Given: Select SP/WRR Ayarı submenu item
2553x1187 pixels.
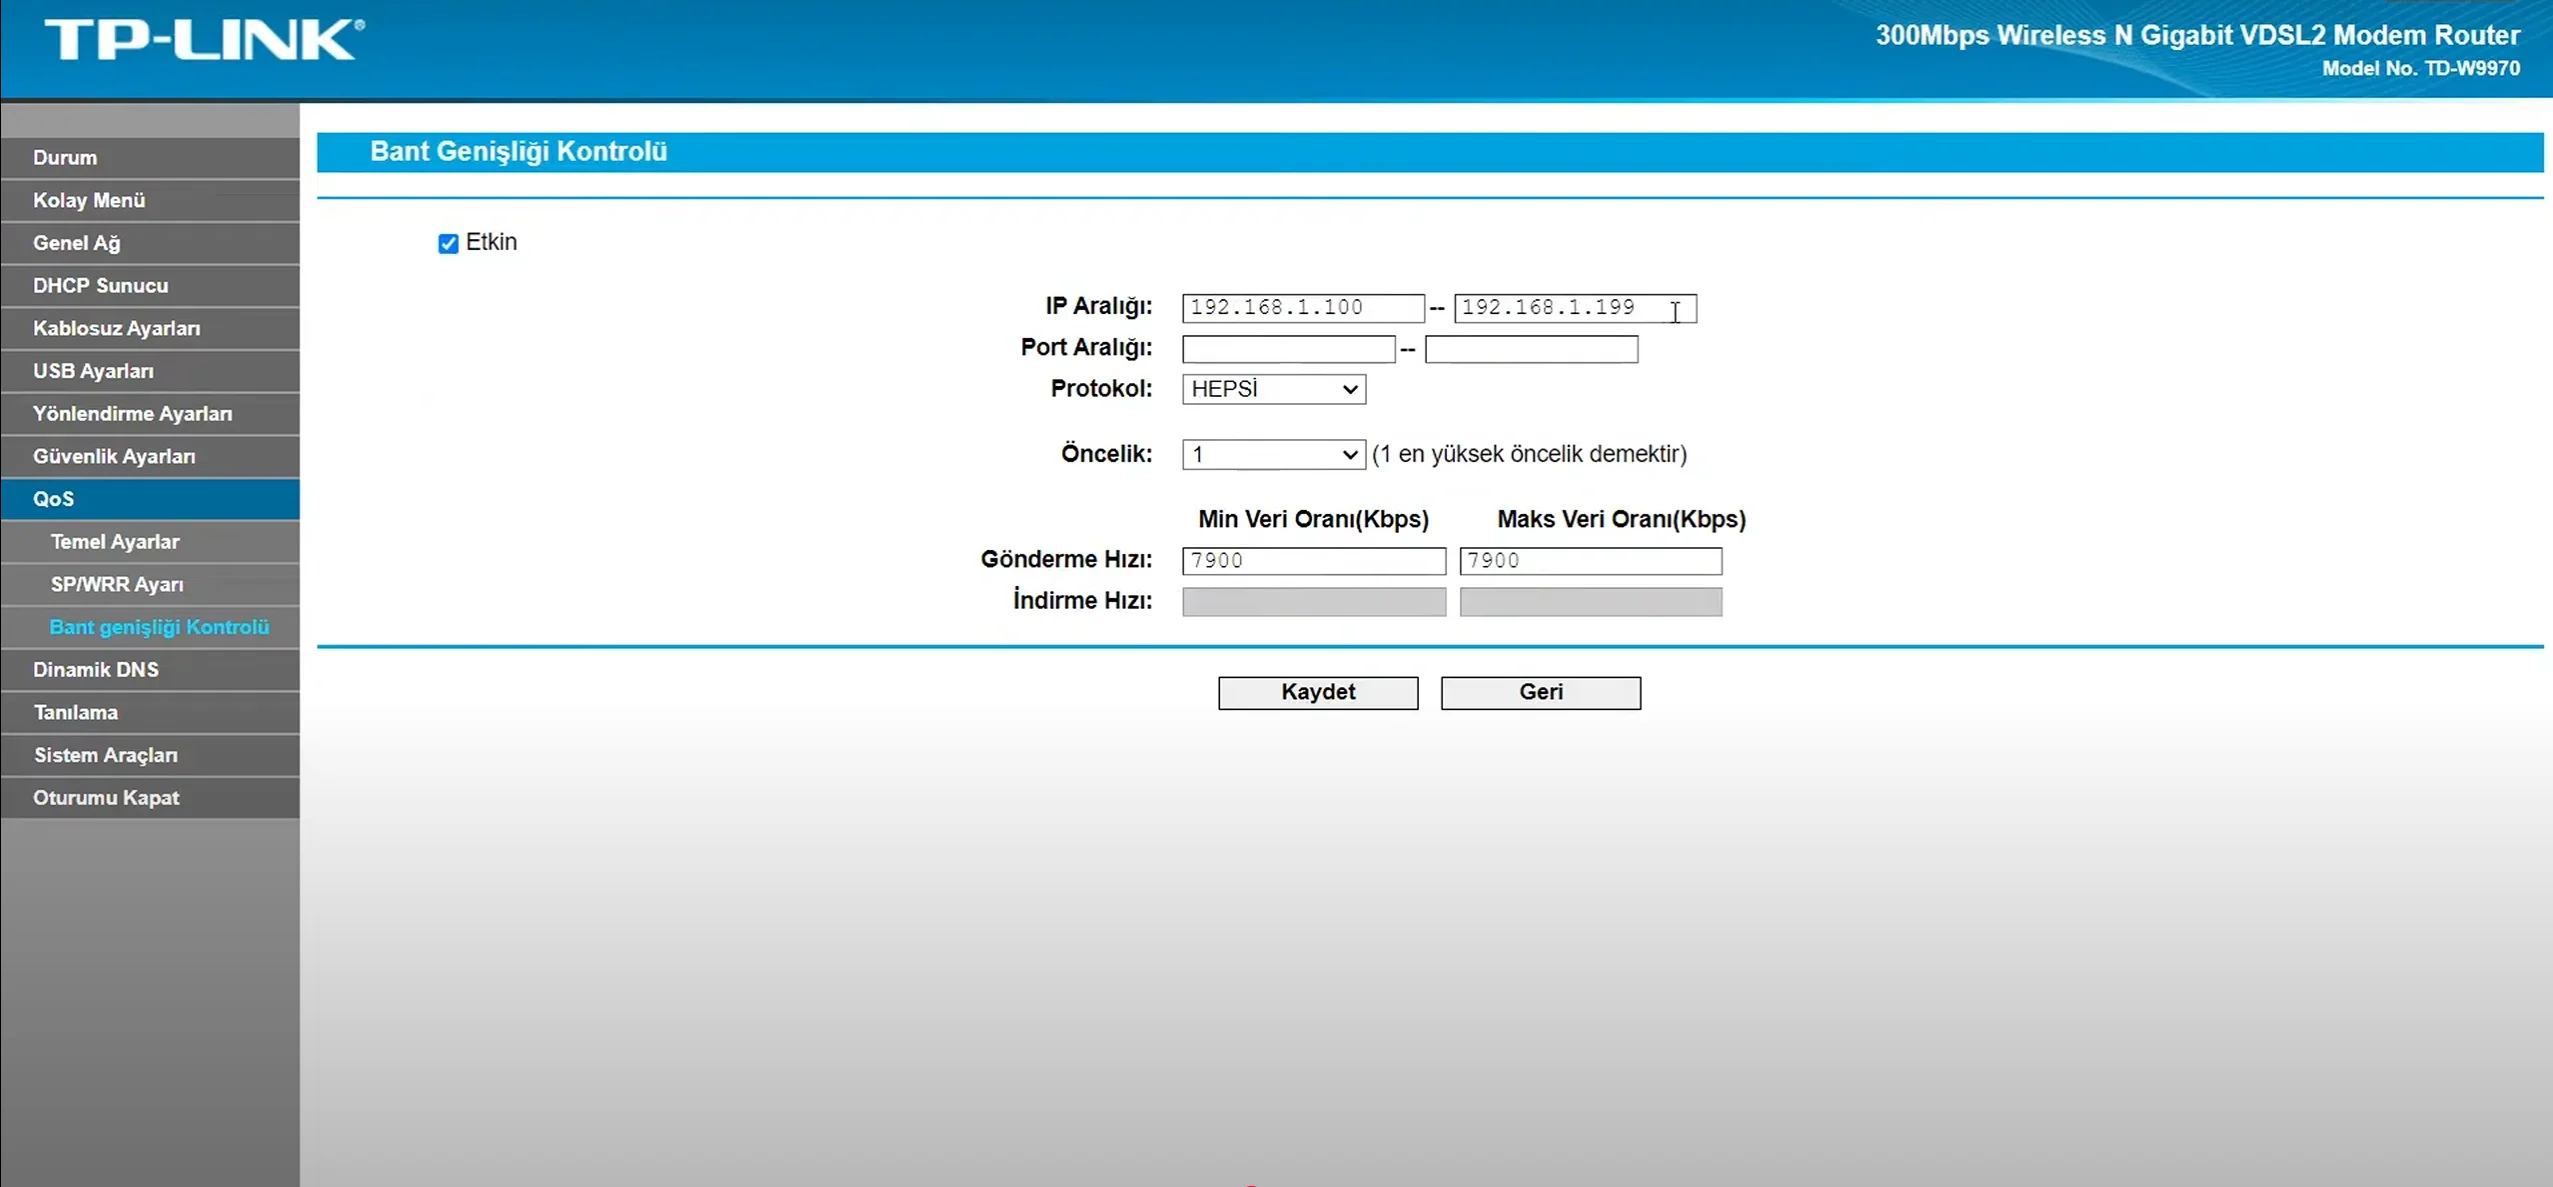Looking at the screenshot, I should tap(117, 585).
